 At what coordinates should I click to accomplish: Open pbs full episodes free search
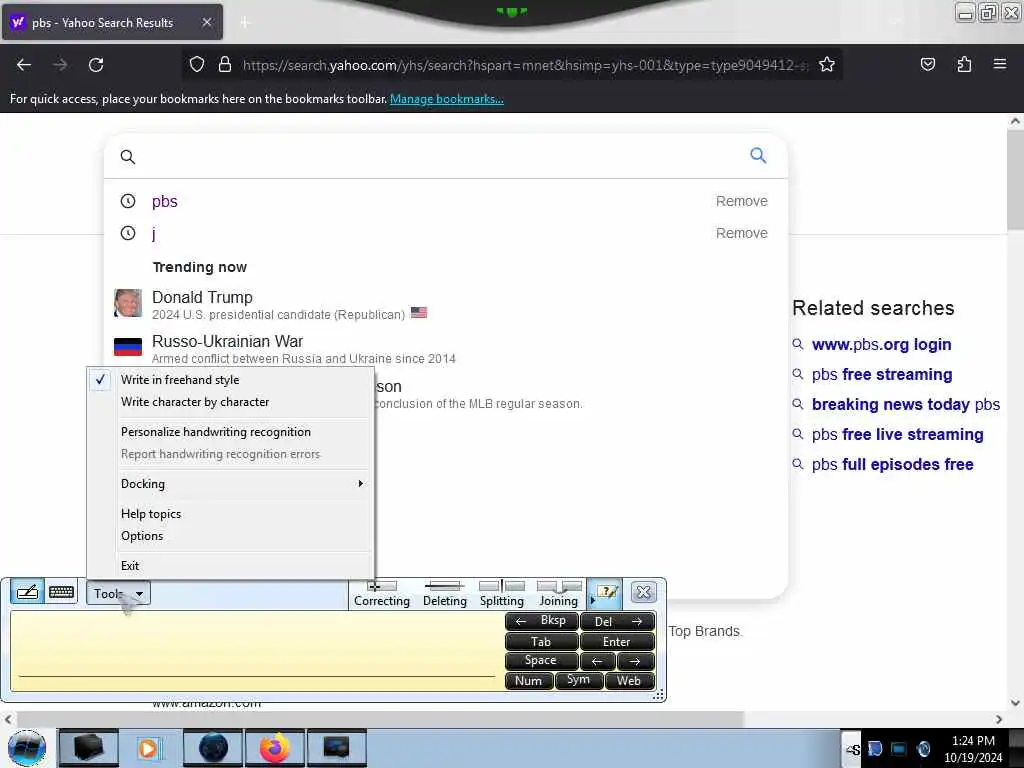(x=892, y=464)
